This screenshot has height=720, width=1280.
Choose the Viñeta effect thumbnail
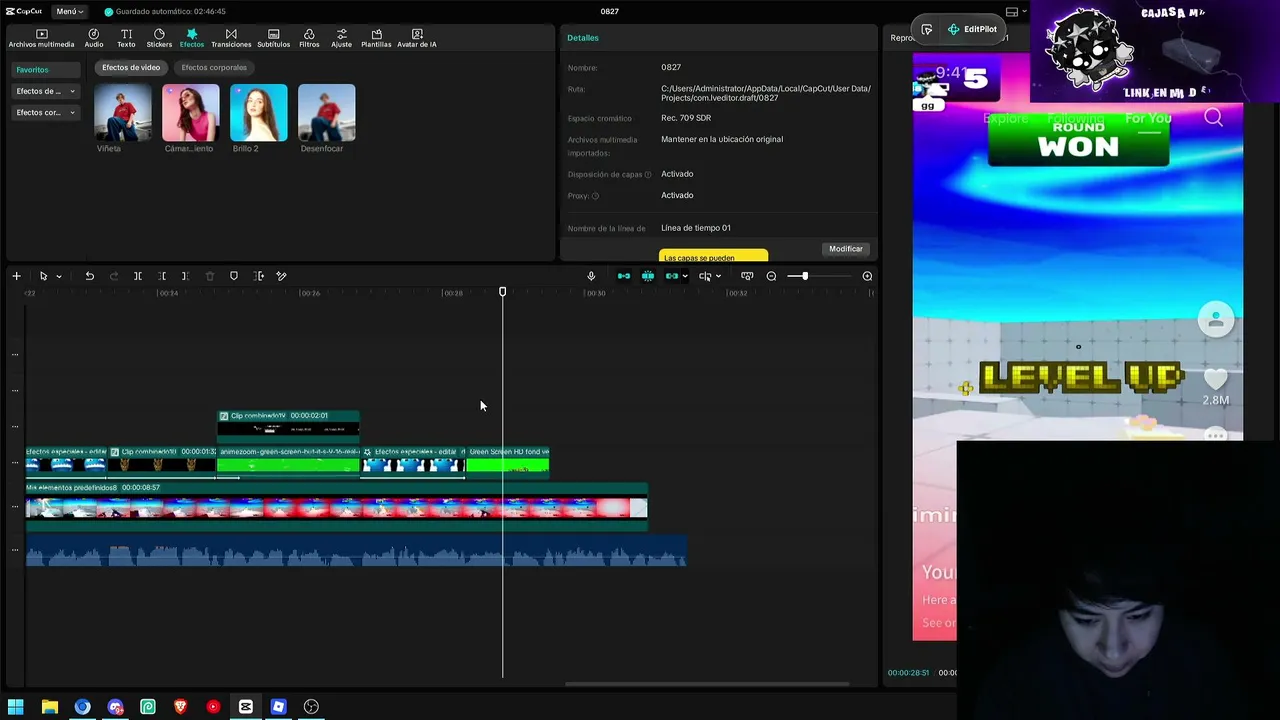pyautogui.click(x=123, y=113)
